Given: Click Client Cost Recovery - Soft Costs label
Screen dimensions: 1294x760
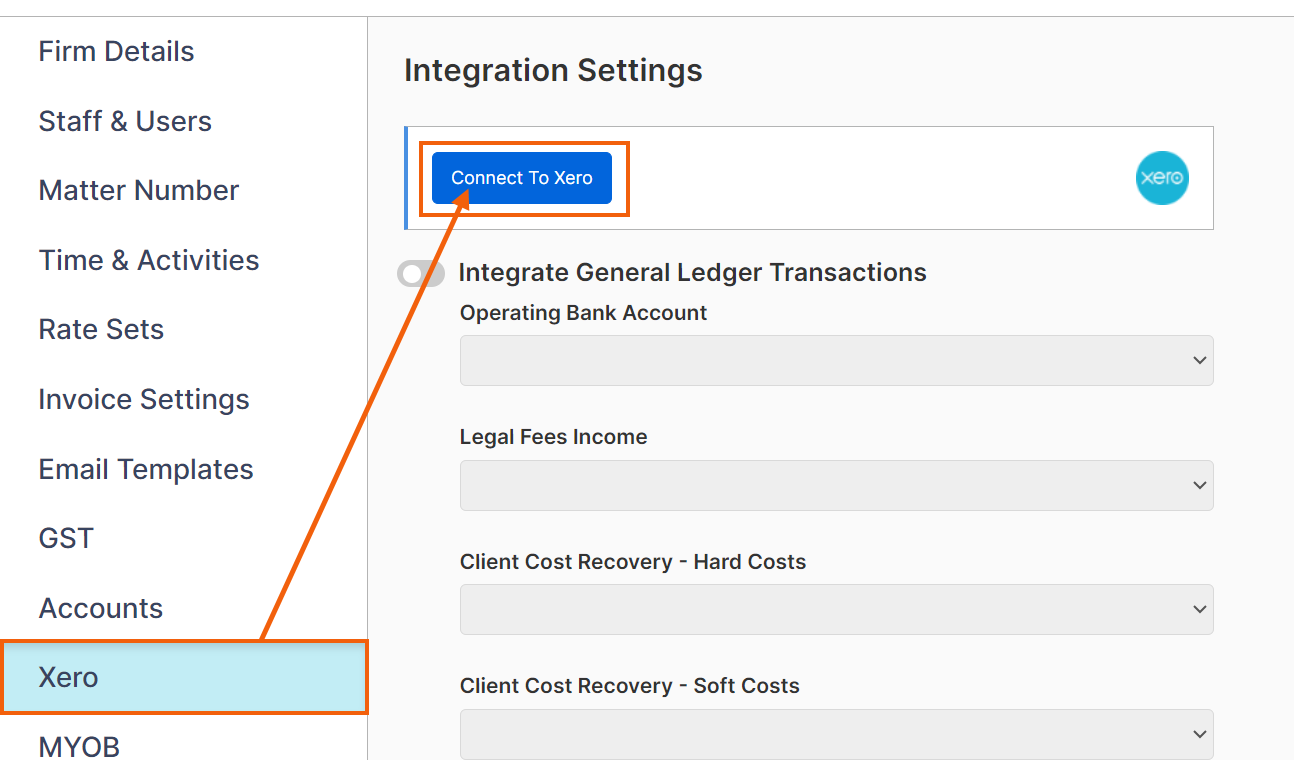Looking at the screenshot, I should 630,686.
